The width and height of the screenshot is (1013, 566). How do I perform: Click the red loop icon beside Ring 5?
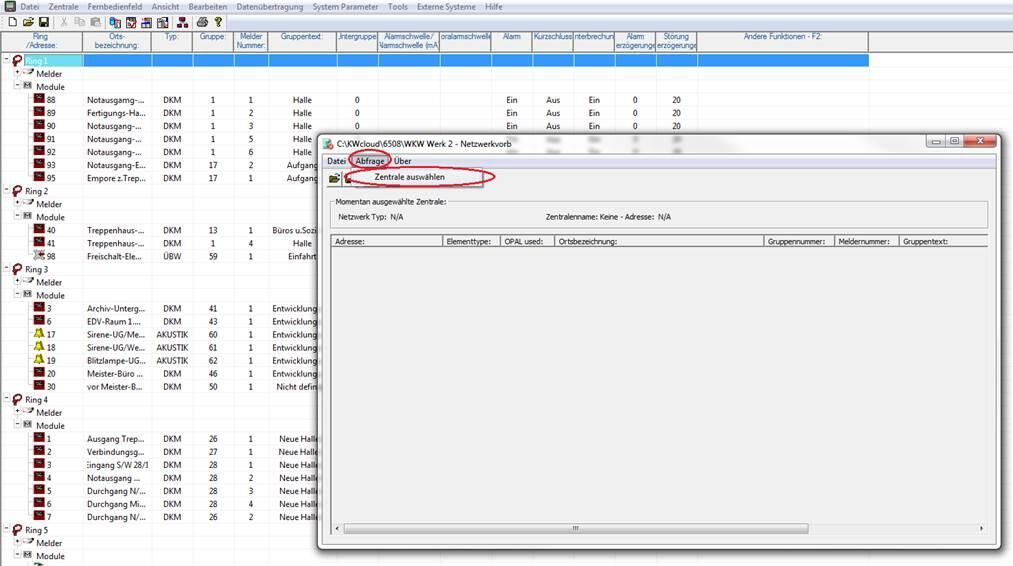point(17,530)
